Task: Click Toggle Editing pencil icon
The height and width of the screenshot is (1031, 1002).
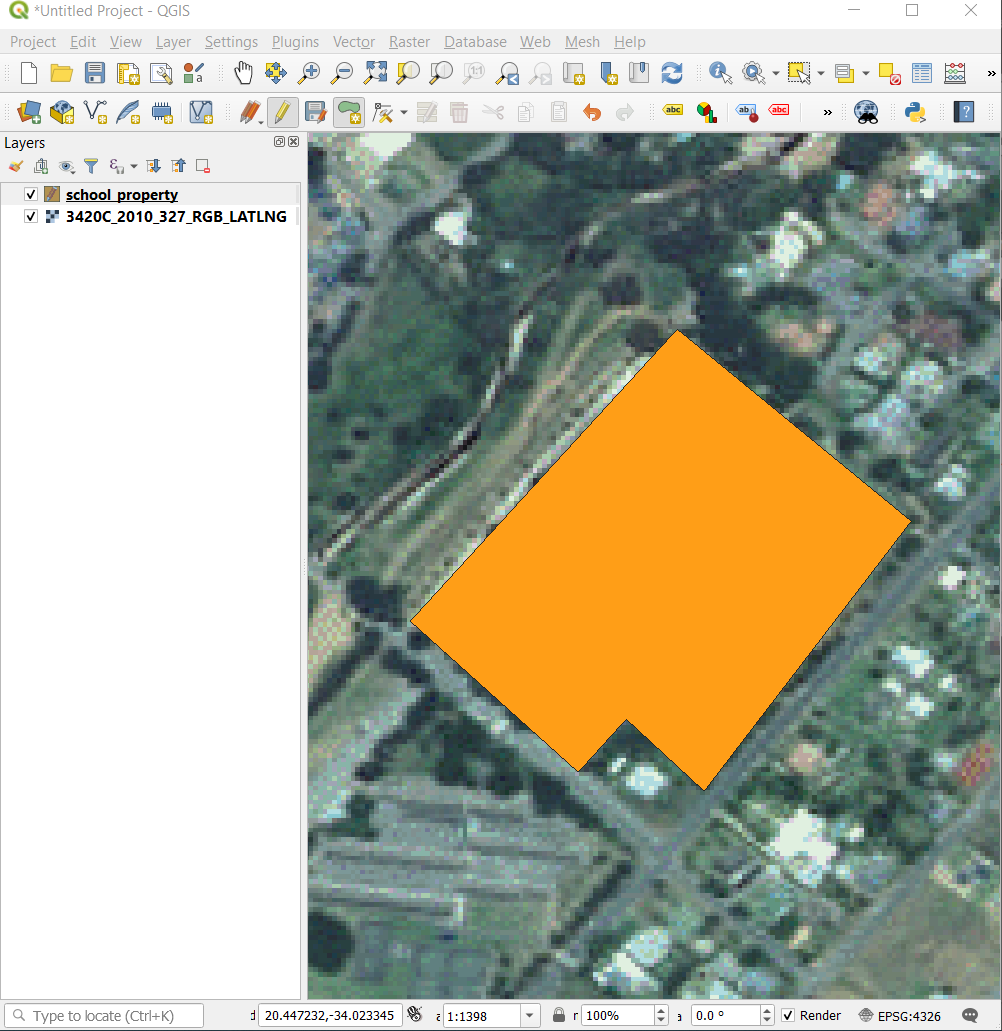Action: (x=282, y=111)
